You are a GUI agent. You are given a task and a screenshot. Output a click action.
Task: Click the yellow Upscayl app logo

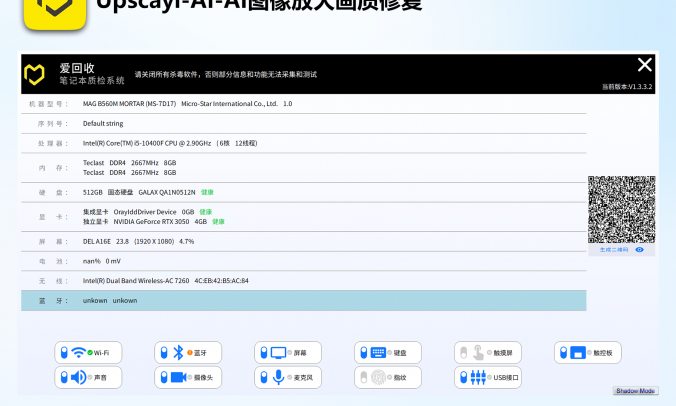tap(55, 13)
